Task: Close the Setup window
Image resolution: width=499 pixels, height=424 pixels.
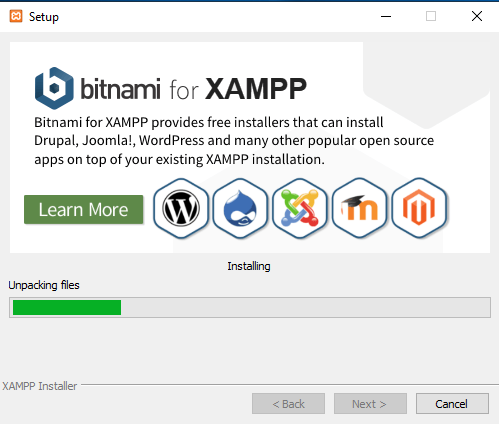Action: pyautogui.click(x=477, y=16)
